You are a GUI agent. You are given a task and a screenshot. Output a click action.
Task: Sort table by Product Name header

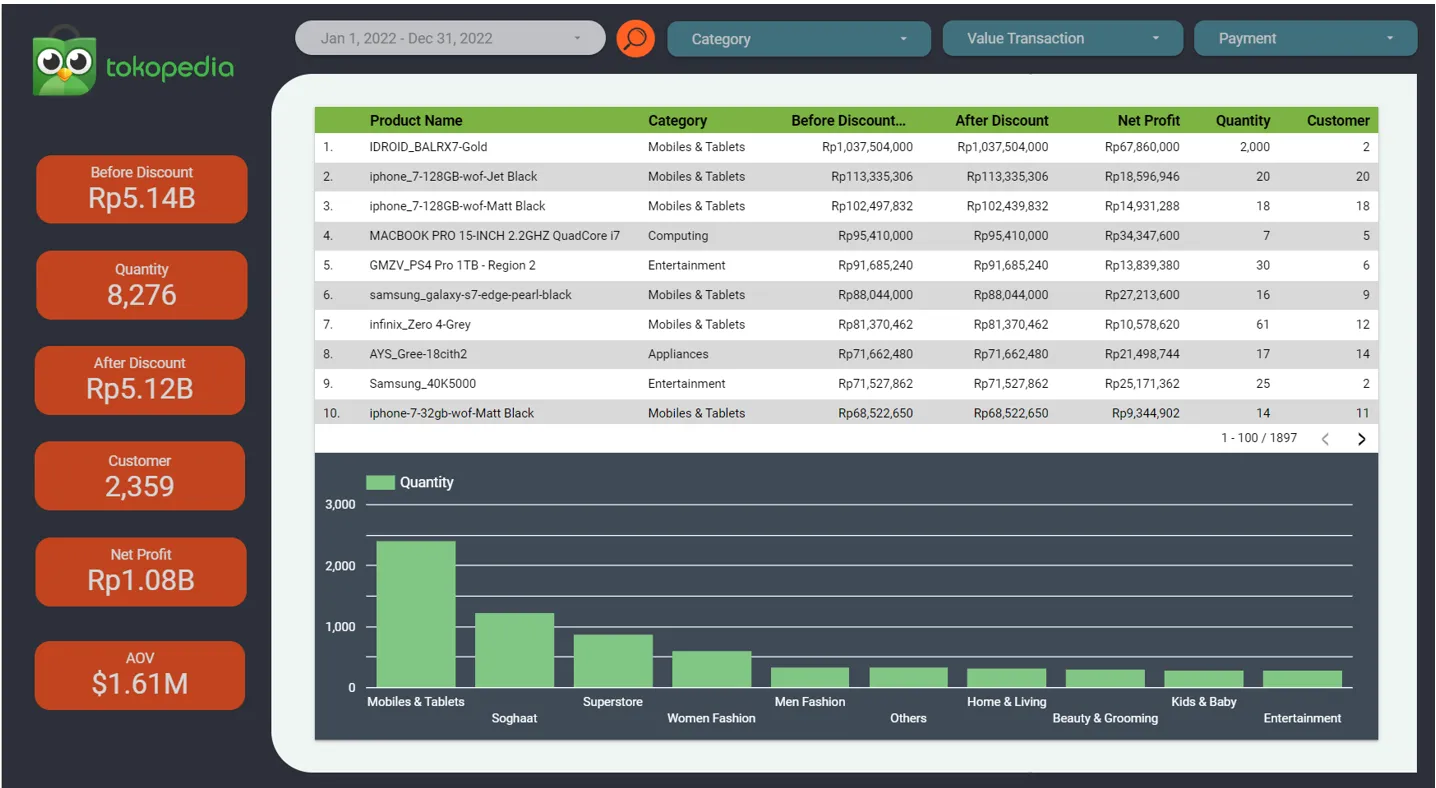tap(416, 120)
